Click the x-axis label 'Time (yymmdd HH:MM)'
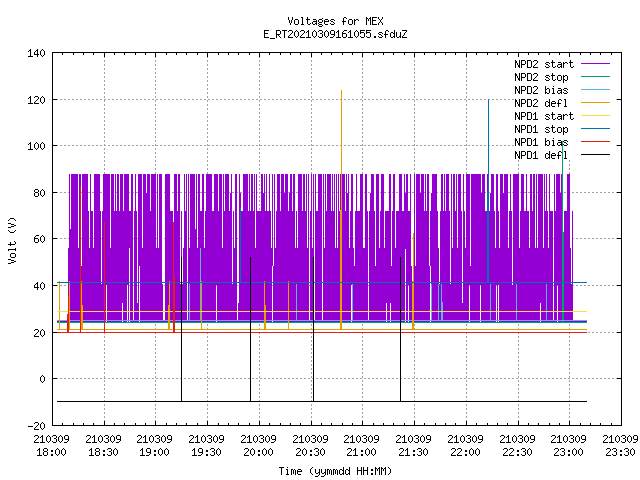640x480 pixels. pos(335,471)
